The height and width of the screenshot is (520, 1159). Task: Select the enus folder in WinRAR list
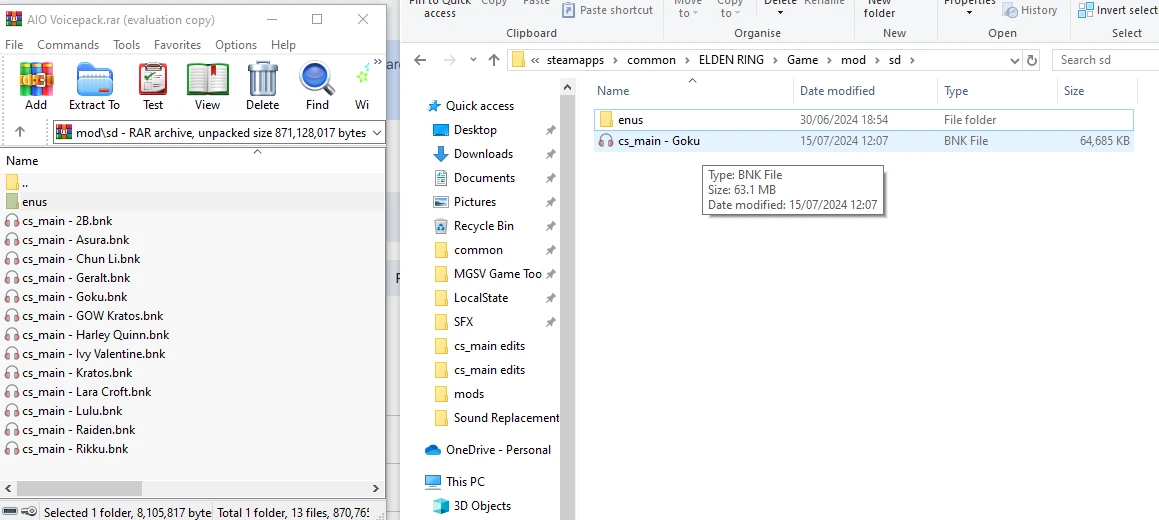click(192, 202)
